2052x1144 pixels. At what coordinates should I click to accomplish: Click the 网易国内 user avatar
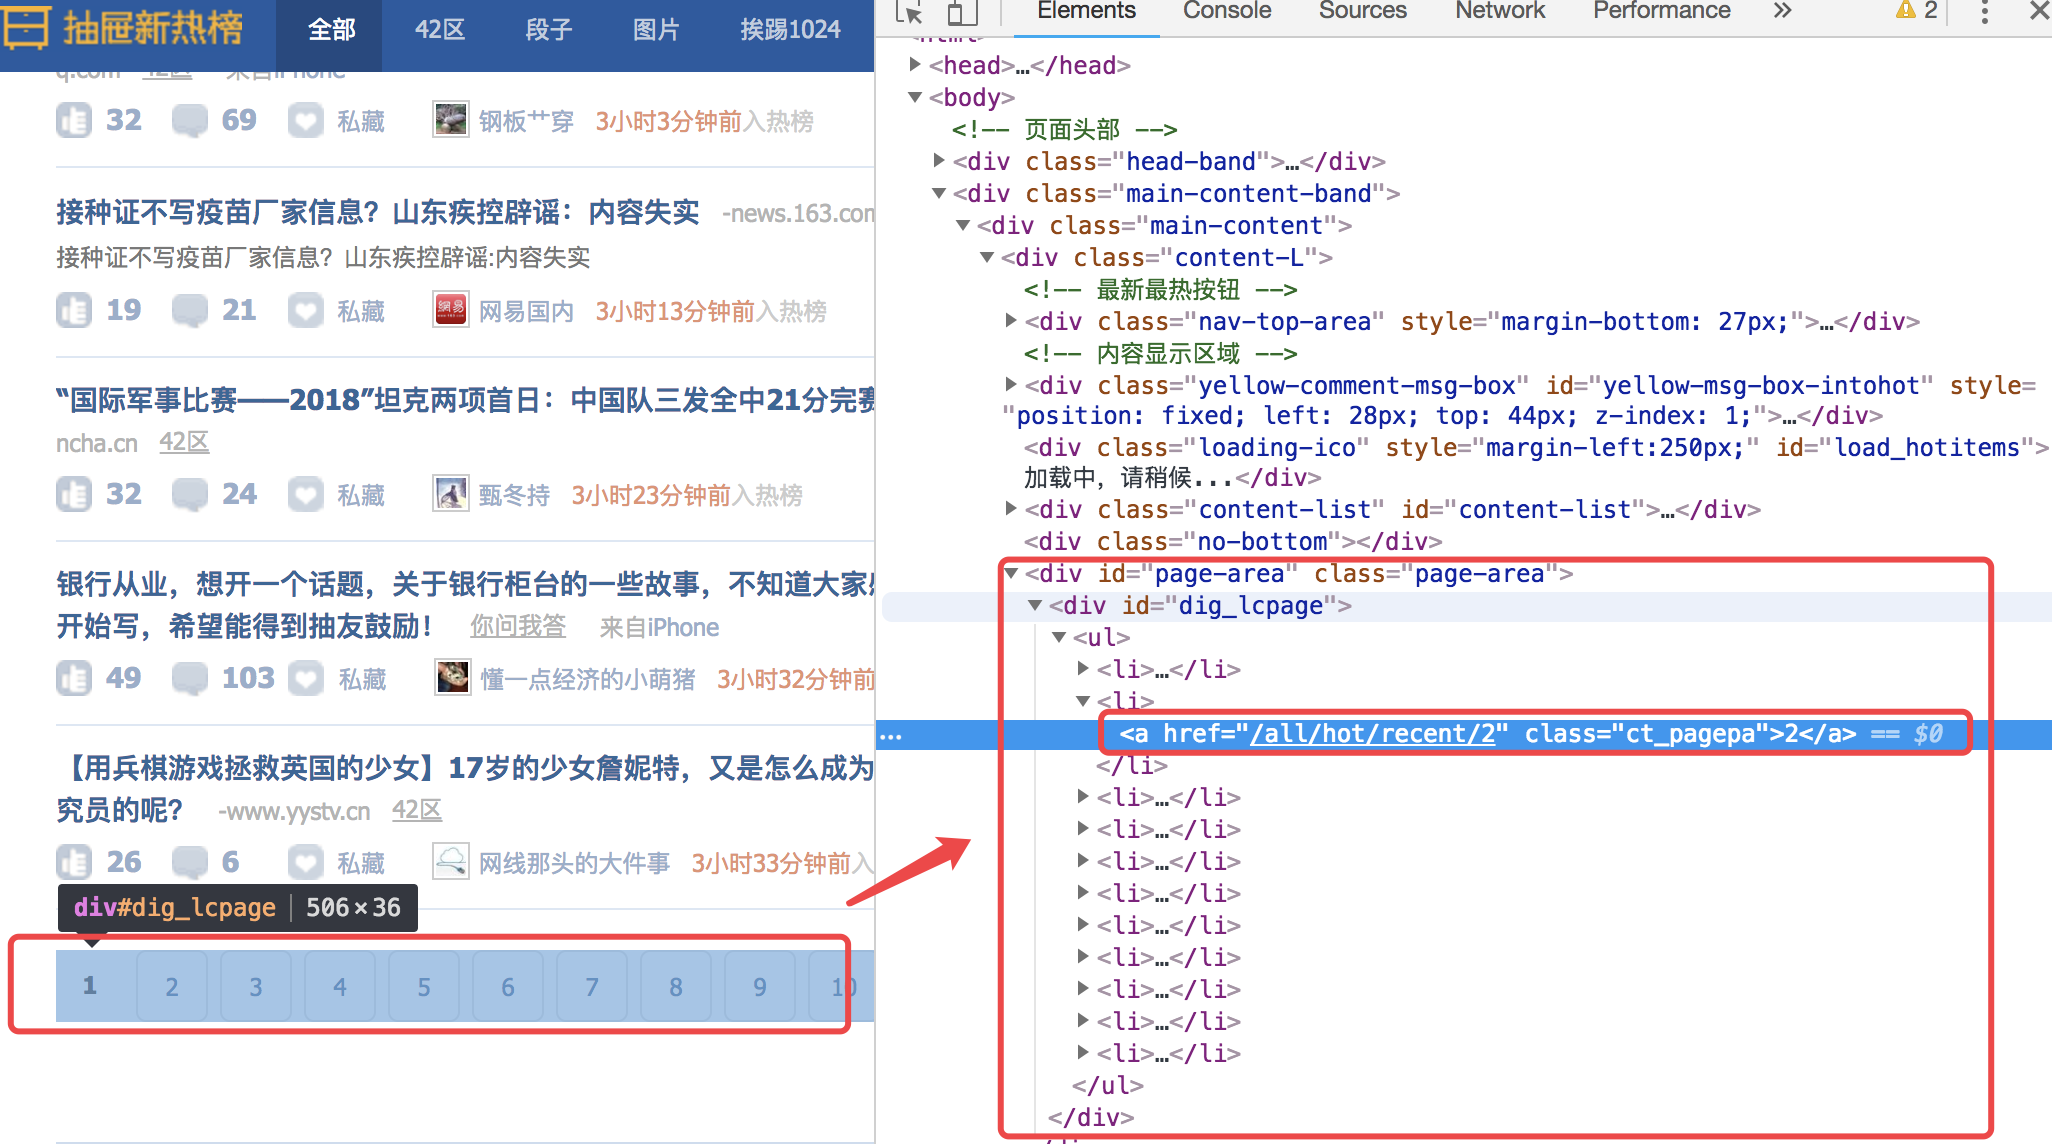click(451, 310)
